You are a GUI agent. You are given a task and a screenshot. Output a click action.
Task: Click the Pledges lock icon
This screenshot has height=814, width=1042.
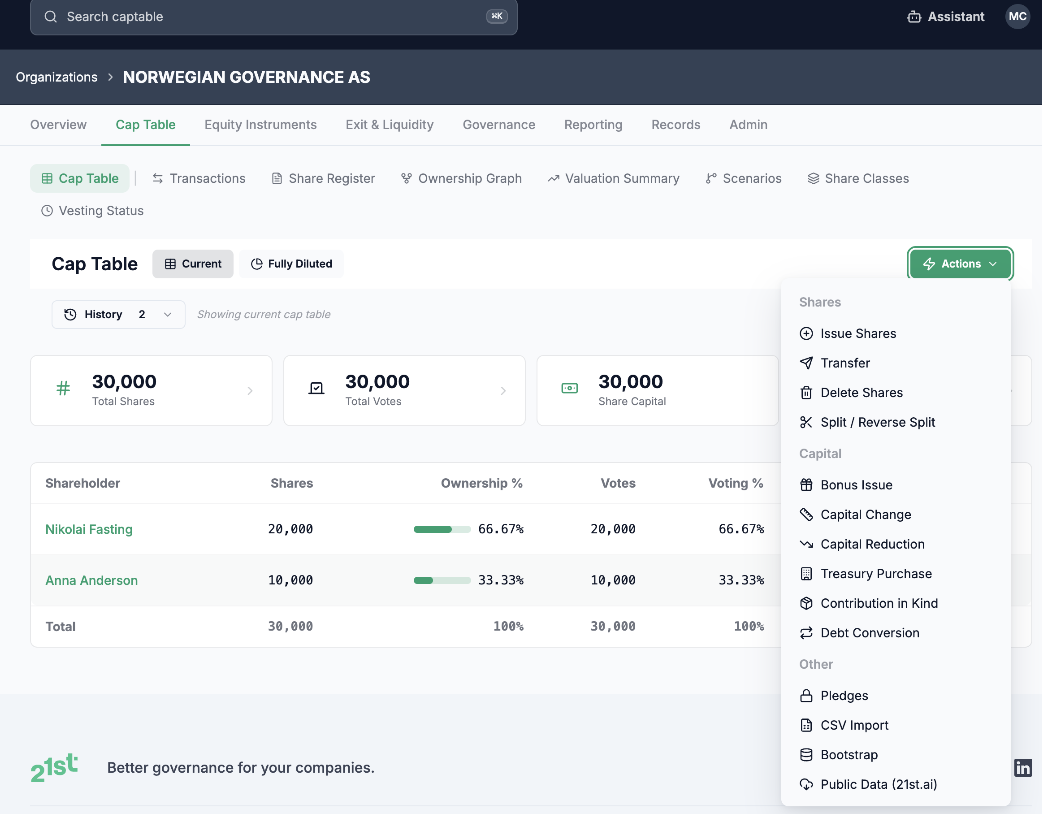pyautogui.click(x=806, y=696)
